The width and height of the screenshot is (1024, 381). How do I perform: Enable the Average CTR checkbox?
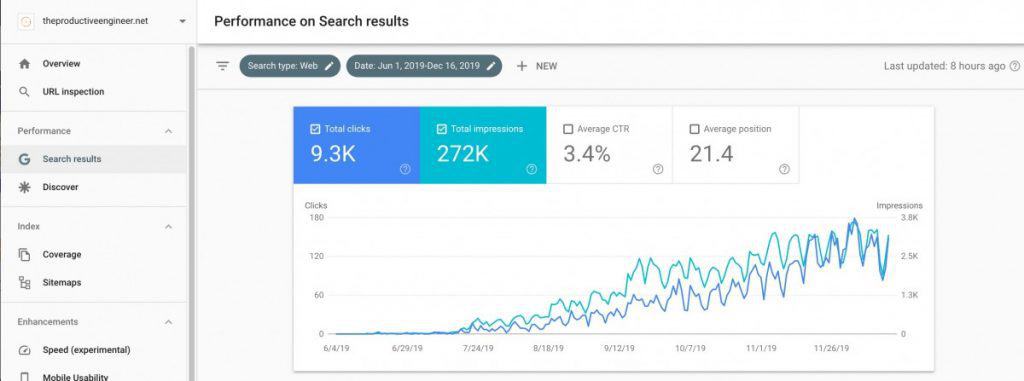tap(568, 129)
